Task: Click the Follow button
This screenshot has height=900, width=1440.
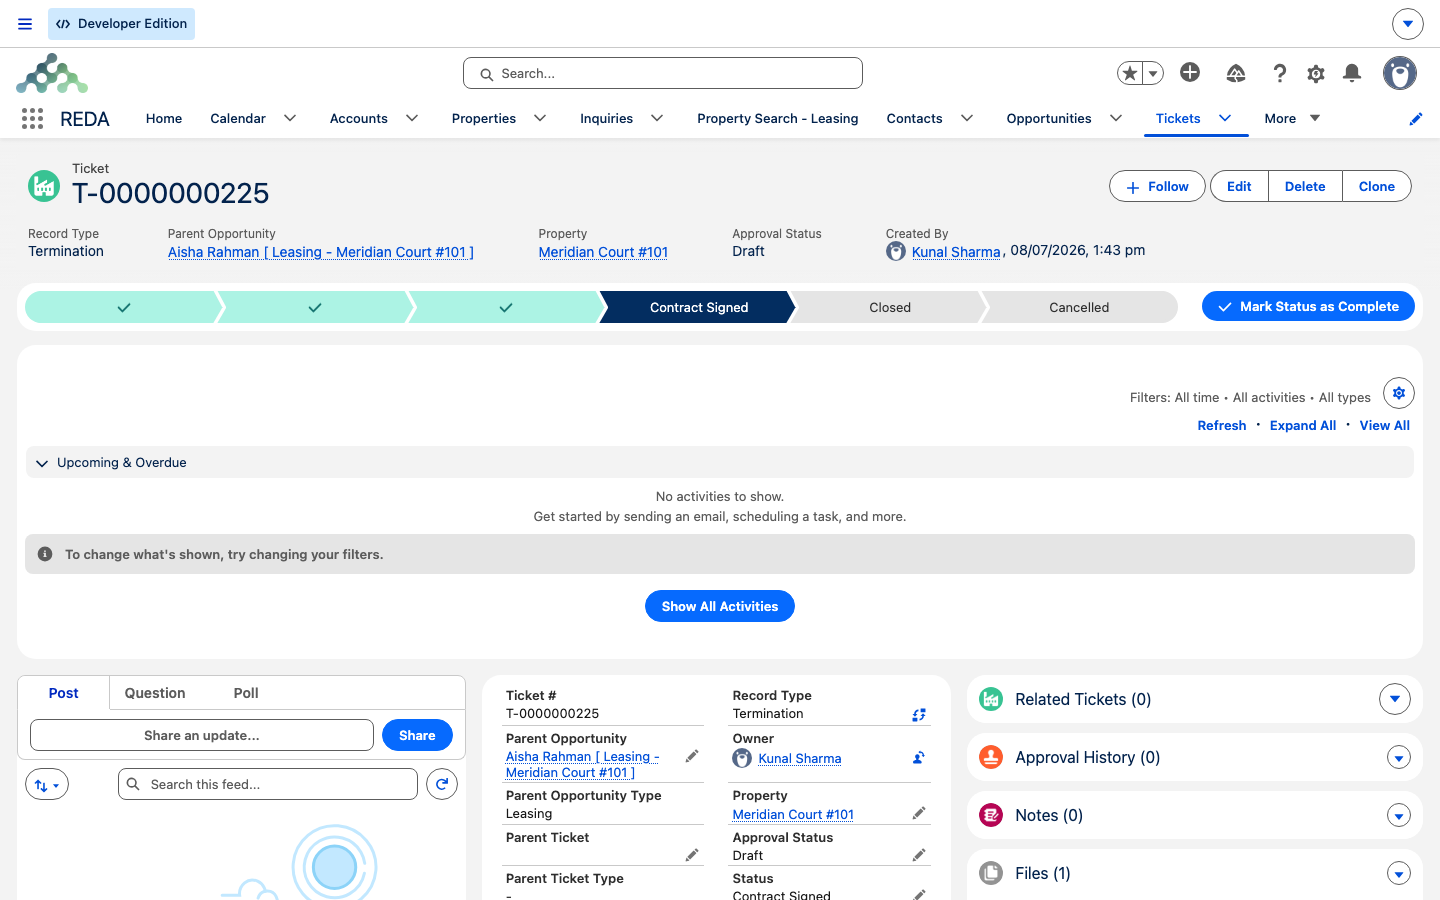Action: pos(1157,187)
